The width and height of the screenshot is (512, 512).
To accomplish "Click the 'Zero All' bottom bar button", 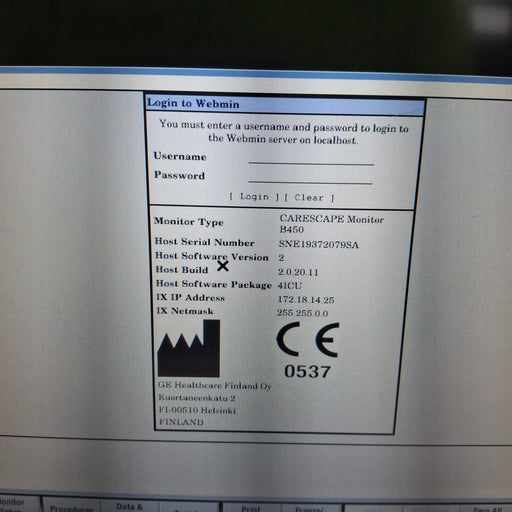I will click(487, 509).
